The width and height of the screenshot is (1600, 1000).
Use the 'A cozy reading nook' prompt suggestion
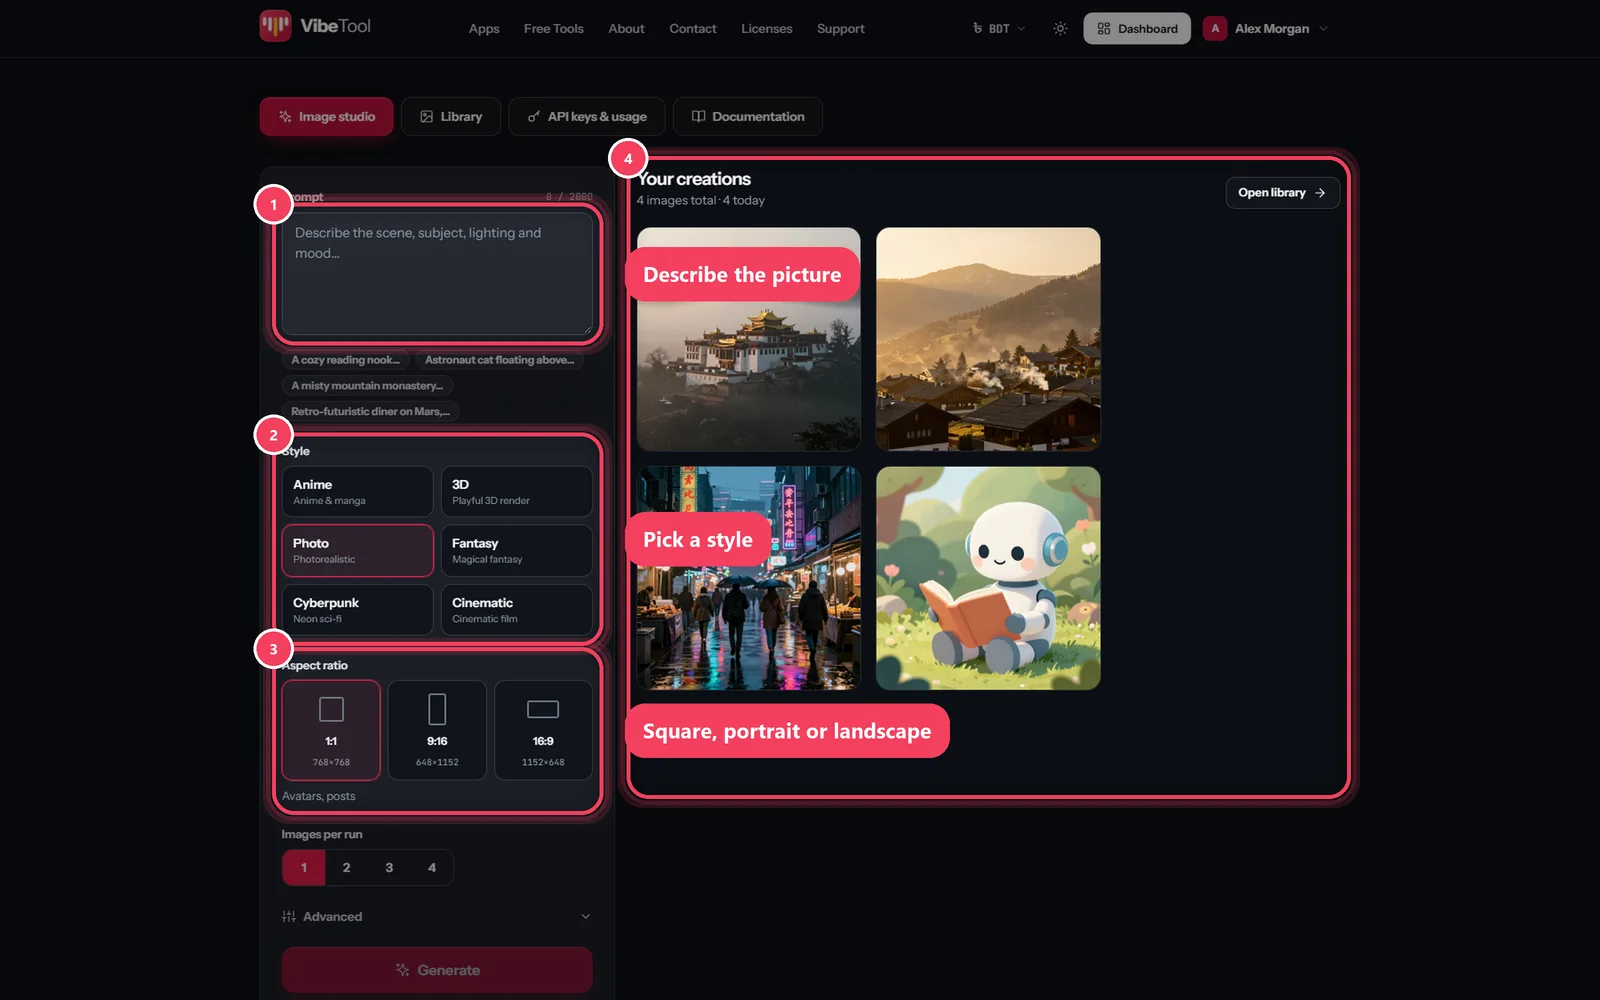(x=345, y=360)
